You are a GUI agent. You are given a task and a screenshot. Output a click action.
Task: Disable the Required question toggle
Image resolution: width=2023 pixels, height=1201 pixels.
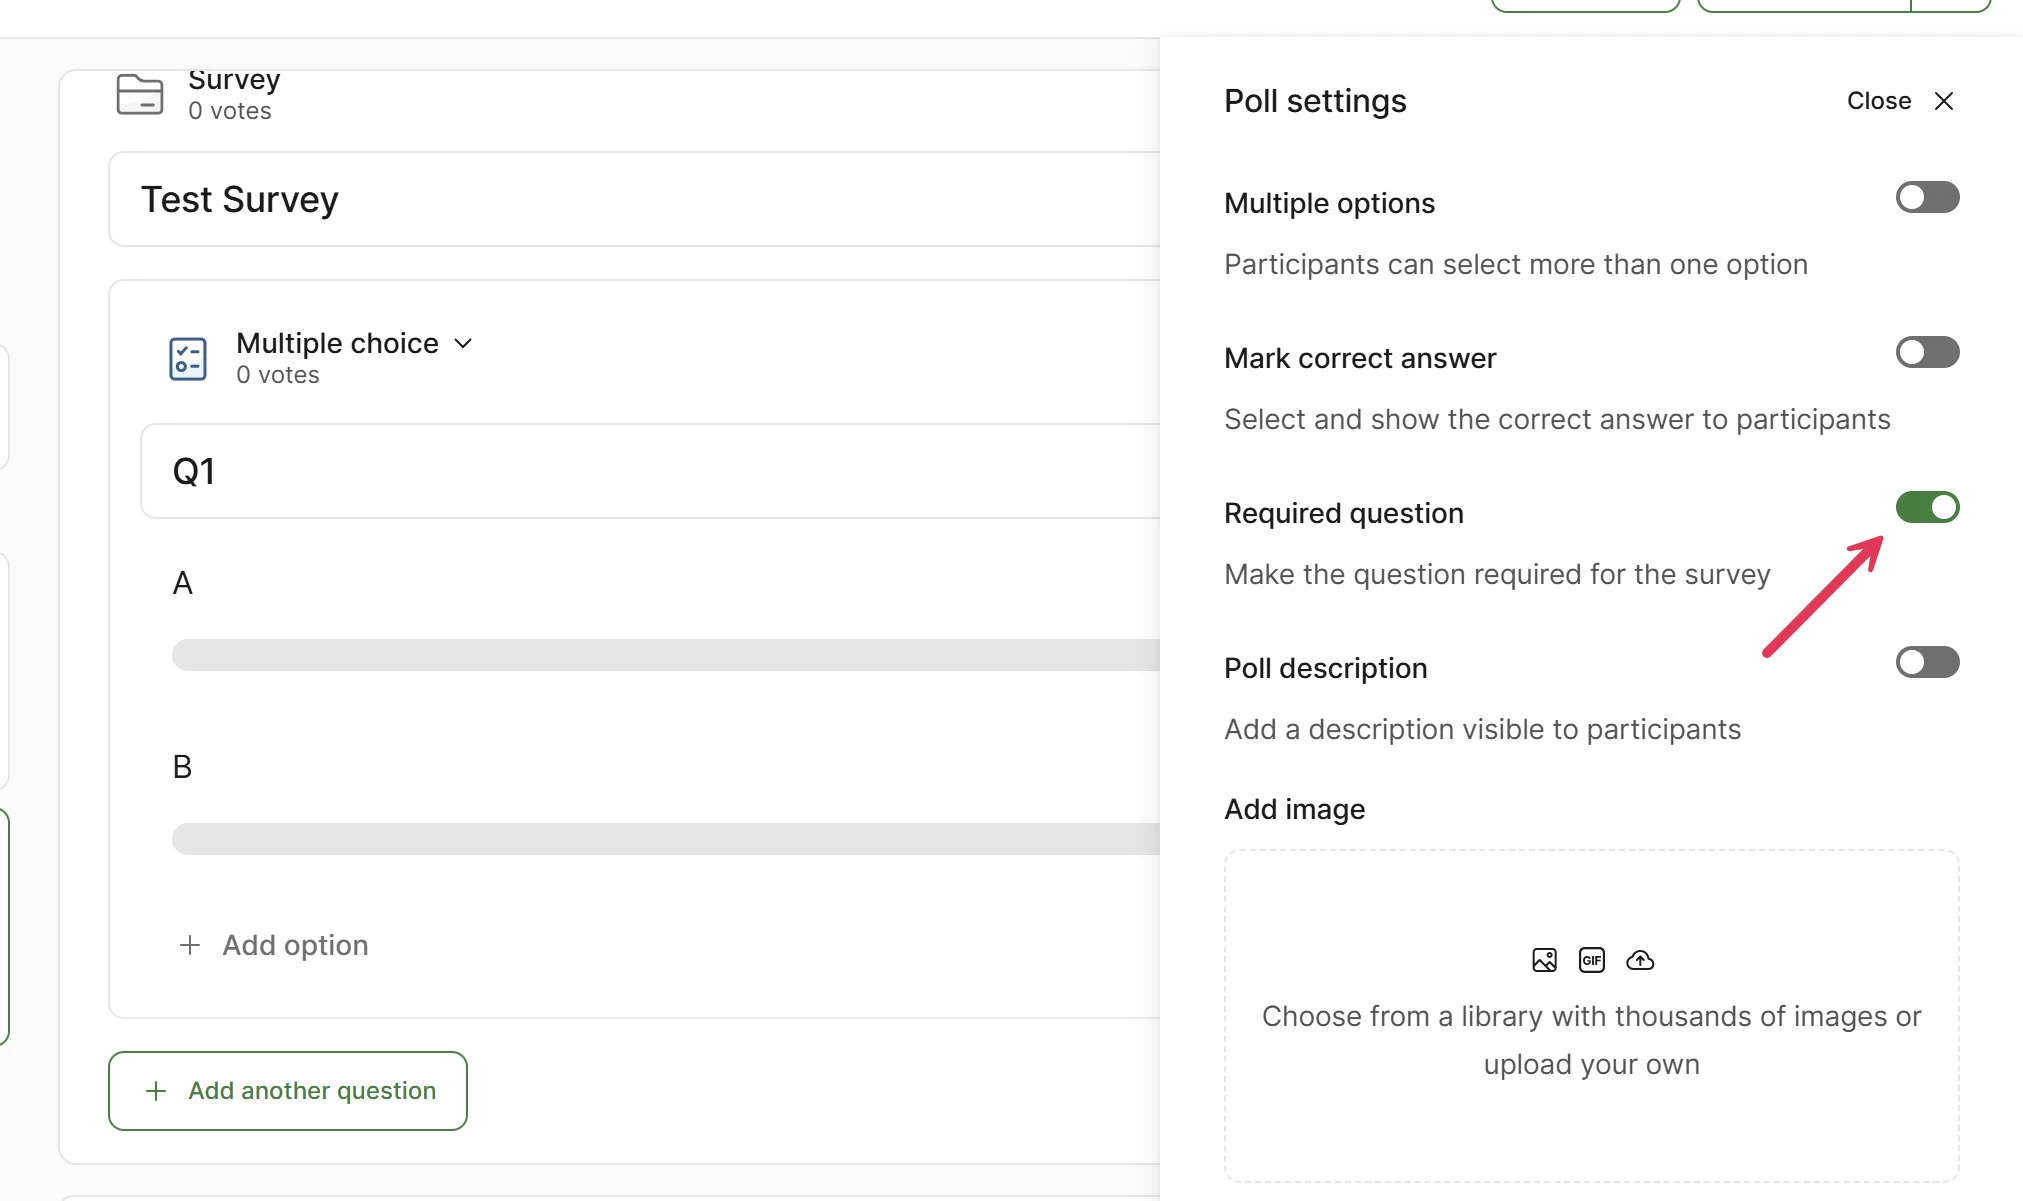(1927, 508)
